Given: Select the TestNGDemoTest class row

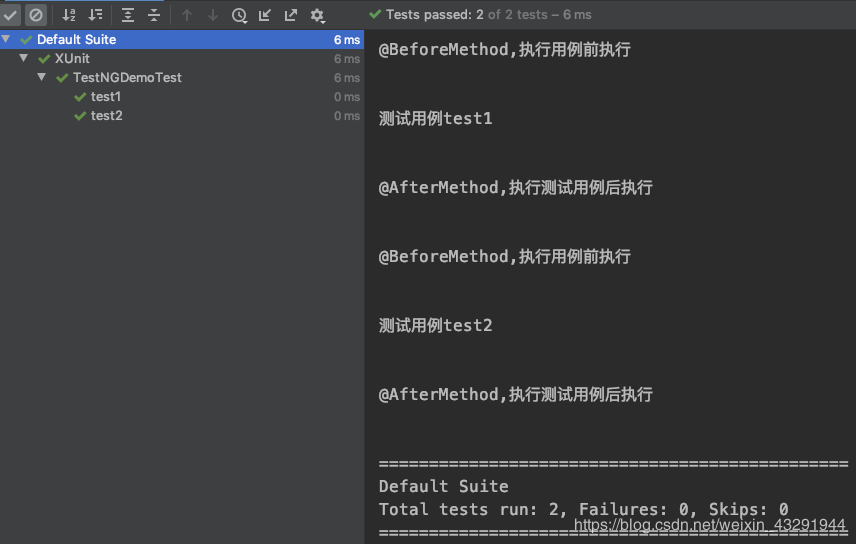Looking at the screenshot, I should click(127, 78).
